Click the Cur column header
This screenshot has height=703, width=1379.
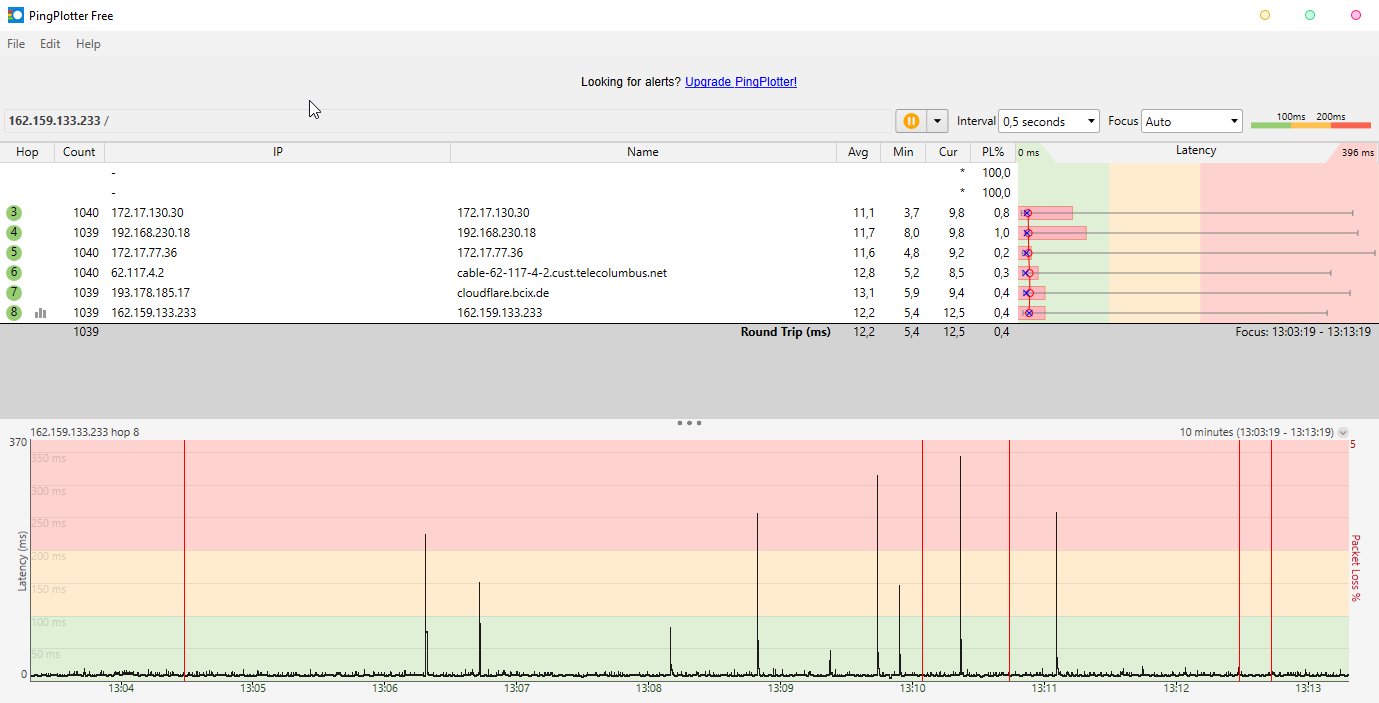tap(948, 152)
